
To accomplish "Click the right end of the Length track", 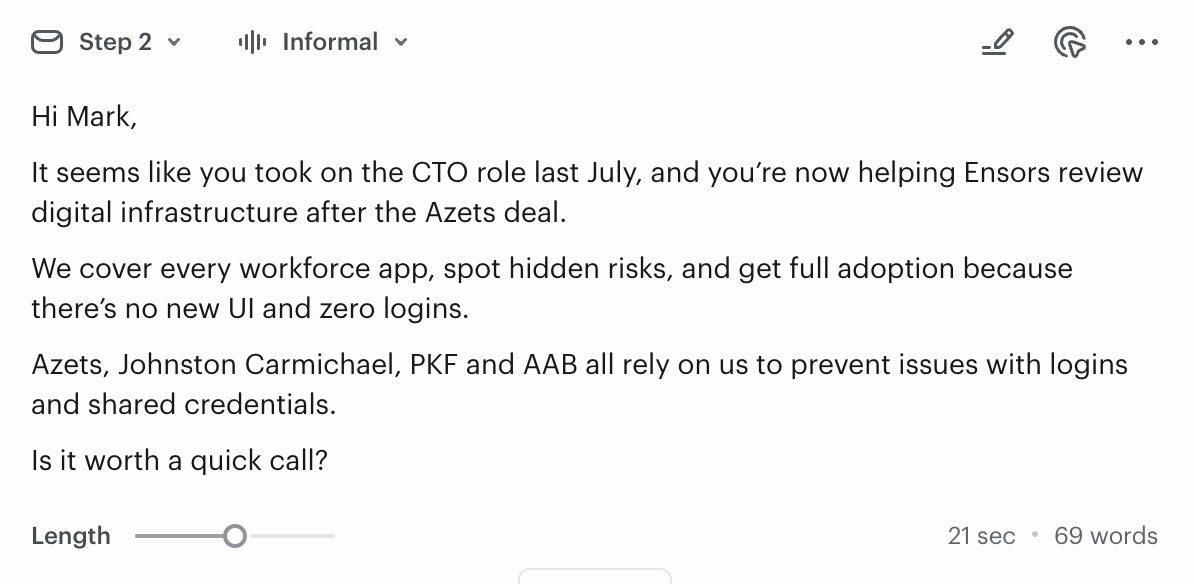I will [331, 537].
